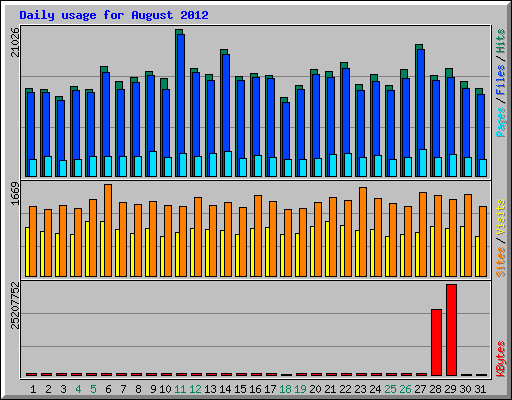Click day label 17 on the x-axis
This screenshot has width=512, height=400.
click(270, 389)
